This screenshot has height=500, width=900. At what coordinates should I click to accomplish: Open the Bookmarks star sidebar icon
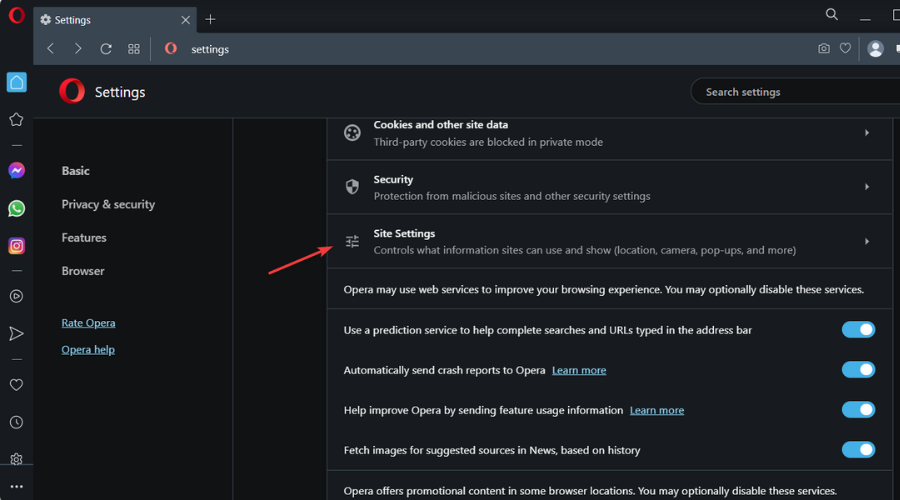pos(16,119)
